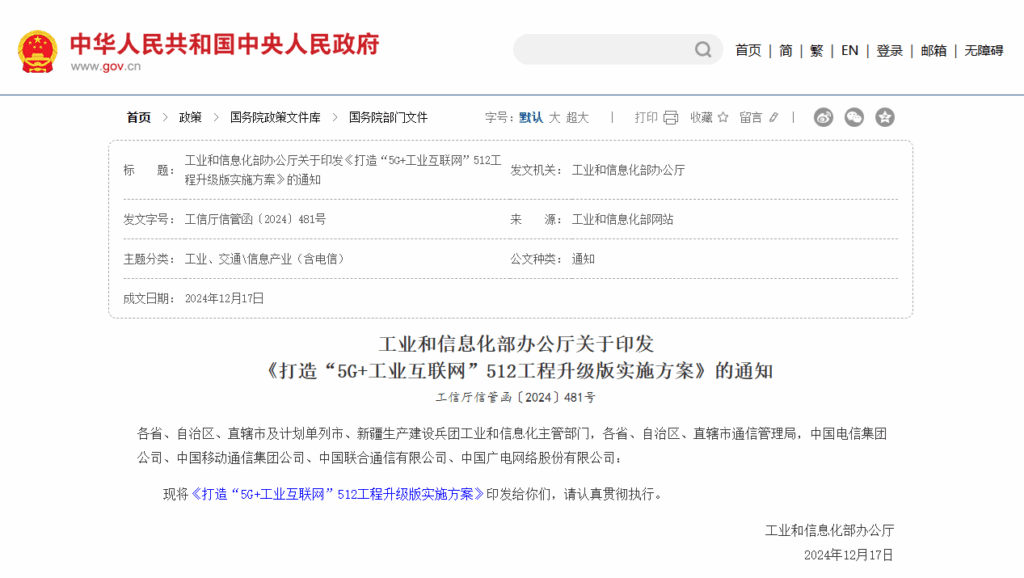The width and height of the screenshot is (1024, 578).
Task: Share the page to Weibo
Action: tap(823, 118)
